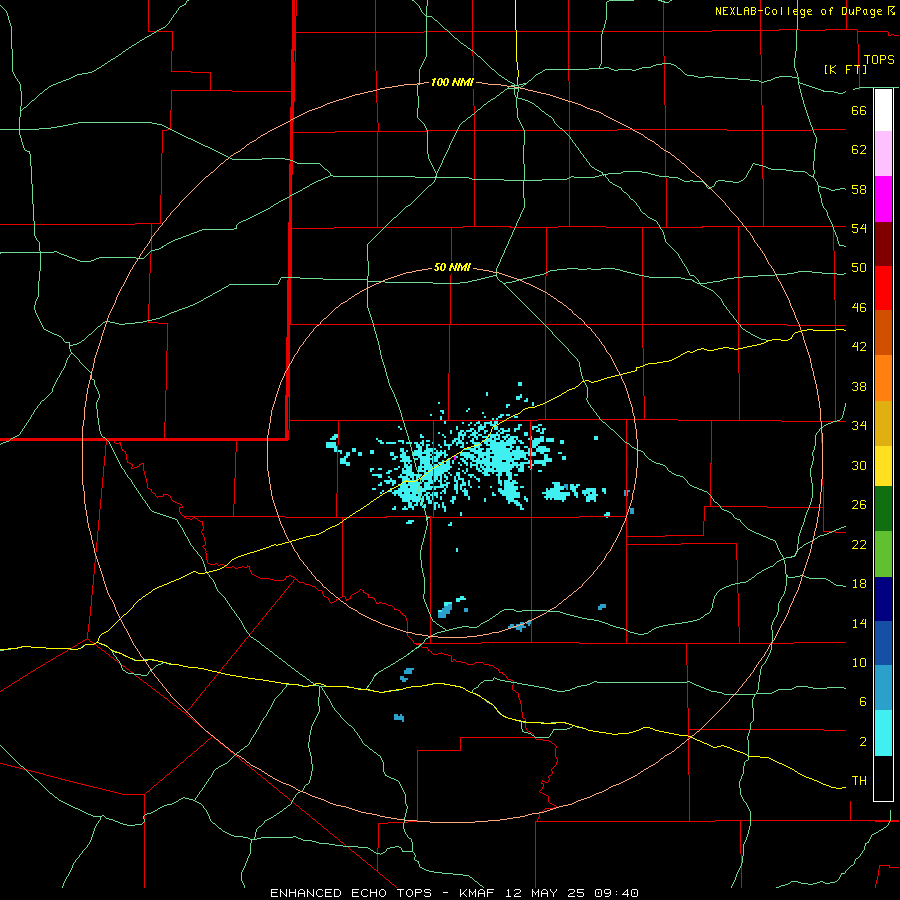Click the 09:40 timestamp

click(x=616, y=893)
